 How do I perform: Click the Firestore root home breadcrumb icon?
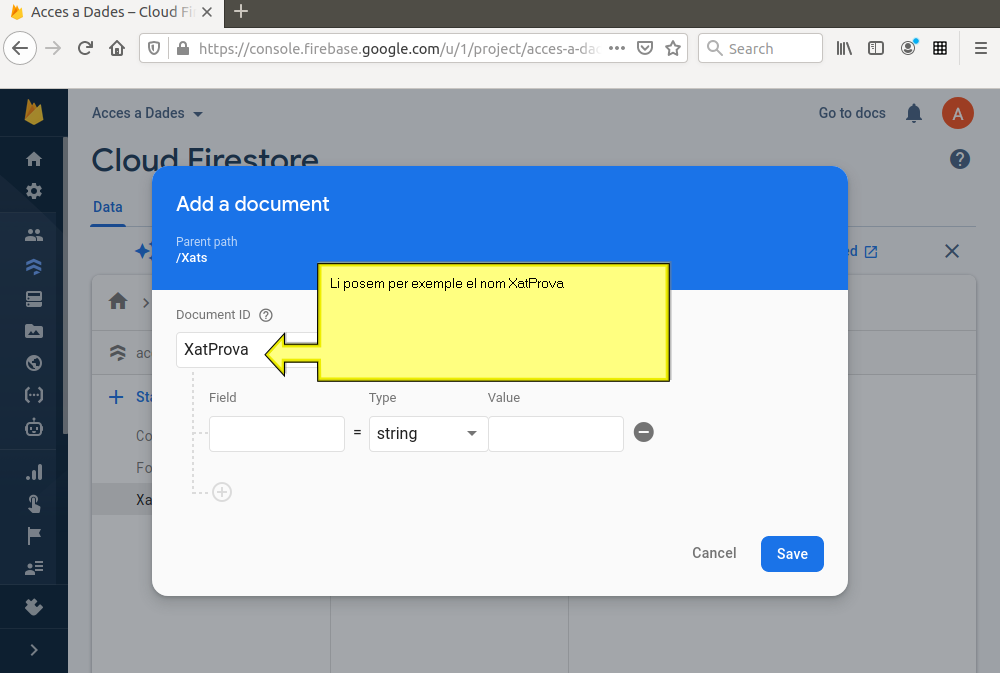click(118, 301)
